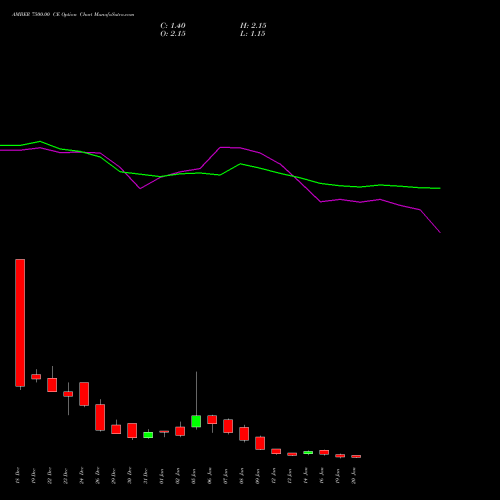Click the open value O: 2.15
500x500 pixels.
click(x=173, y=34)
